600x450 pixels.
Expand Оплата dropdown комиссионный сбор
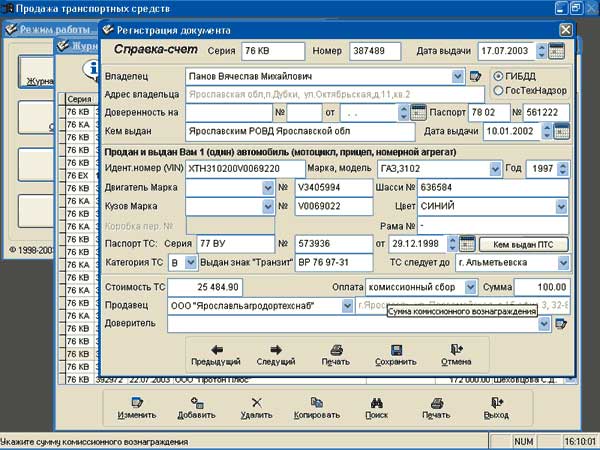(x=470, y=287)
